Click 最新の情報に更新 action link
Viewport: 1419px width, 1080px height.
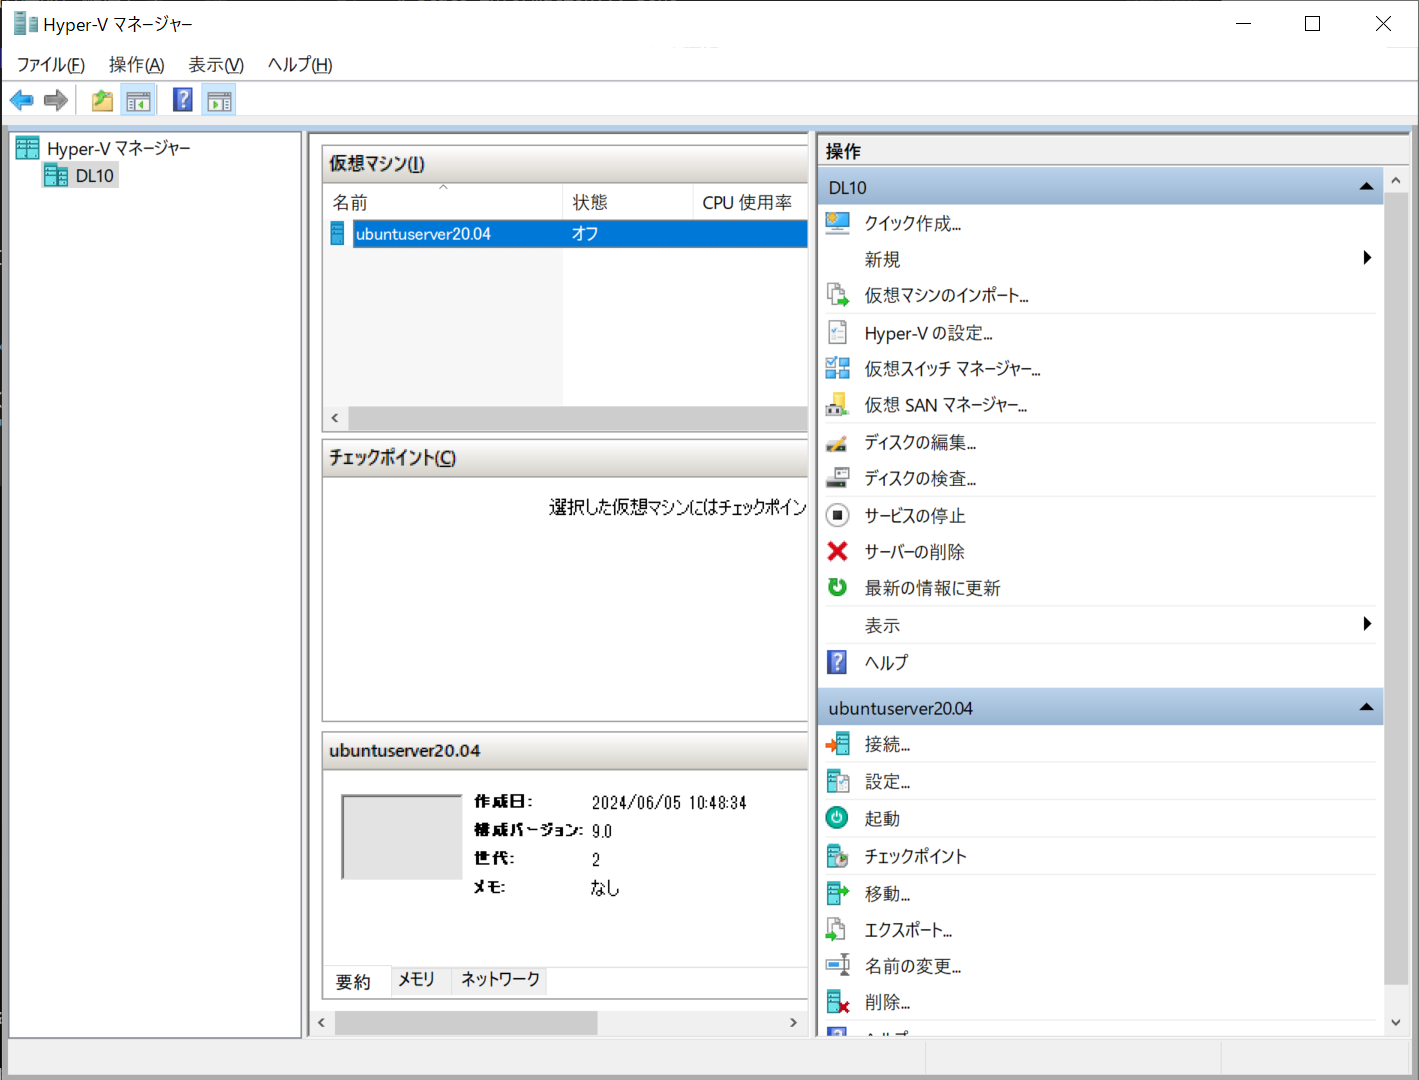point(932,588)
